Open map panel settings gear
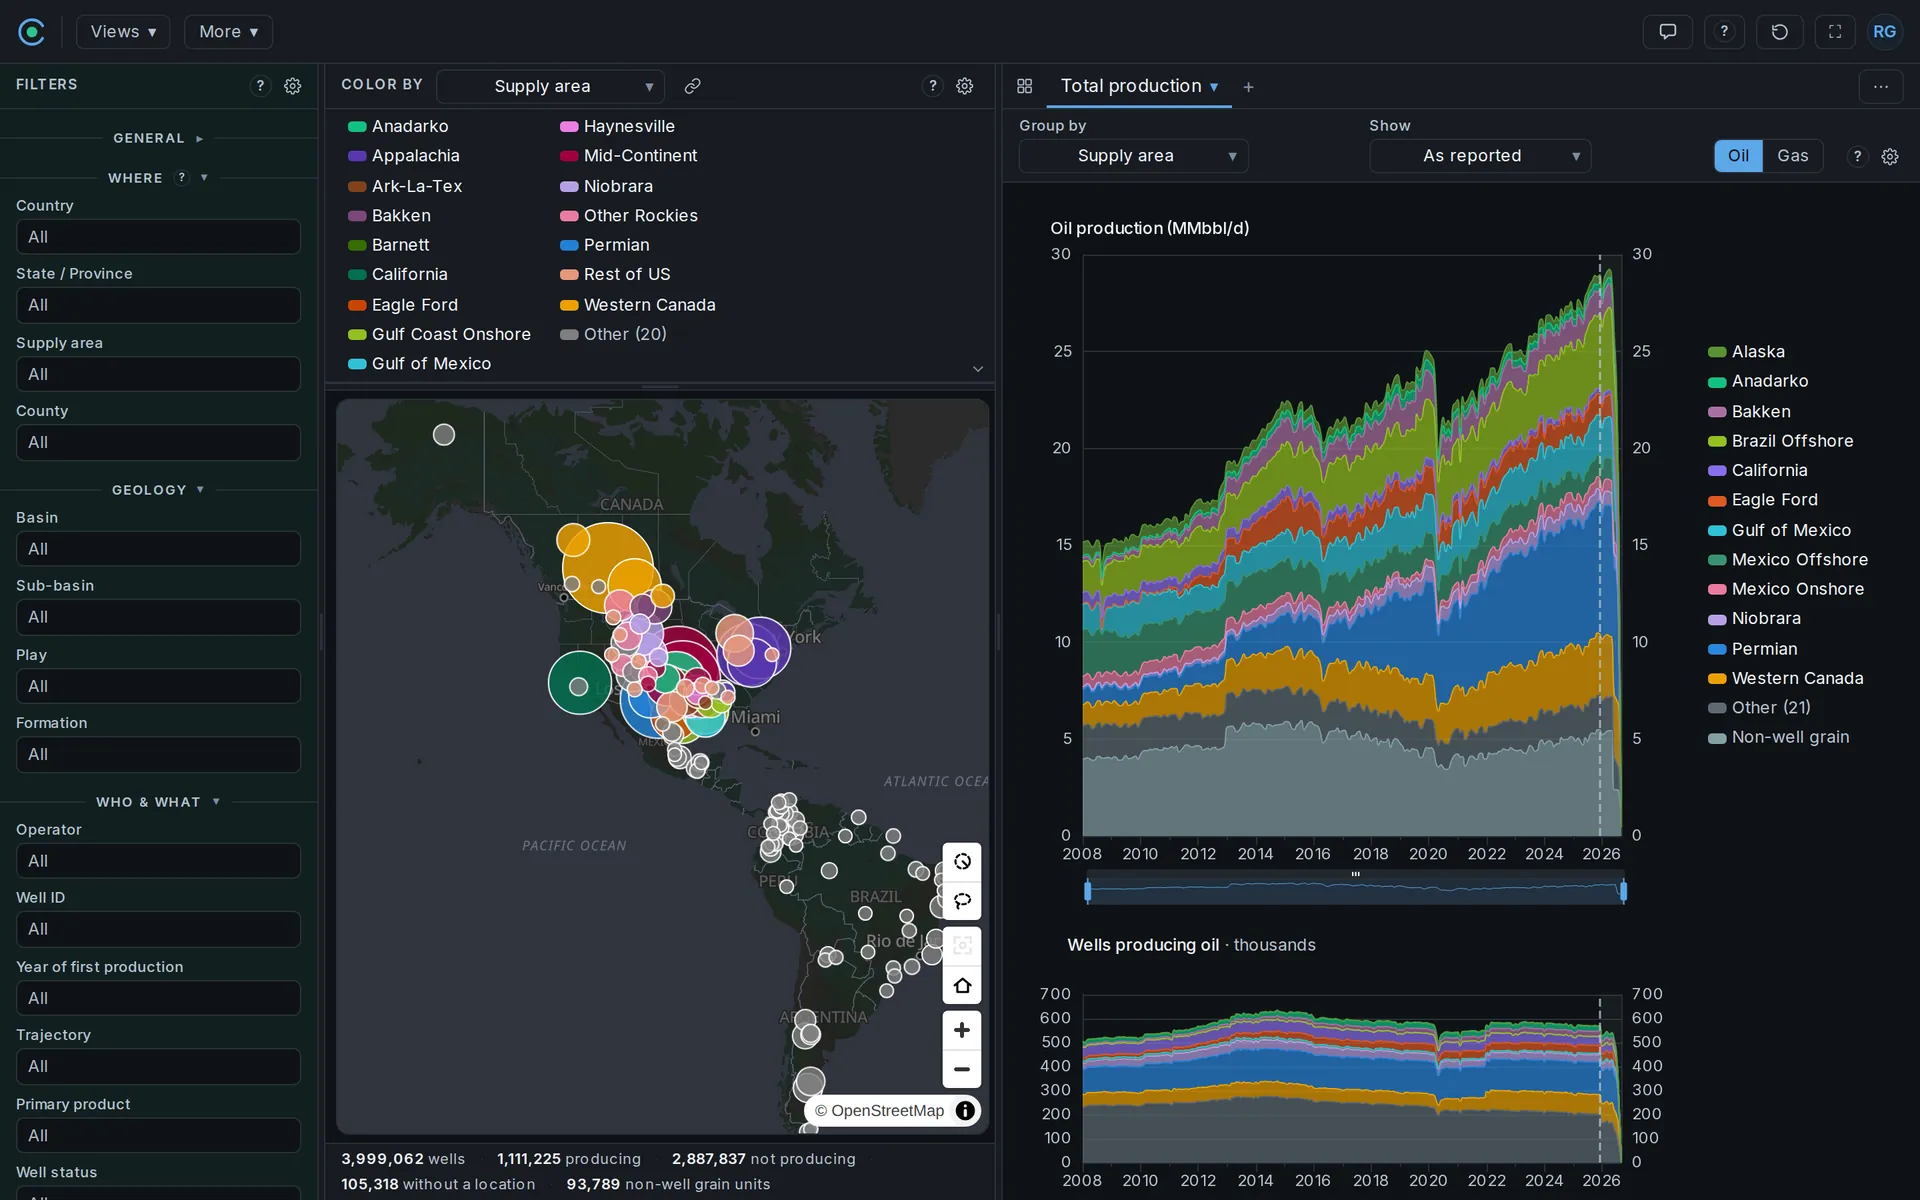Viewport: 1920px width, 1200px height. (965, 86)
